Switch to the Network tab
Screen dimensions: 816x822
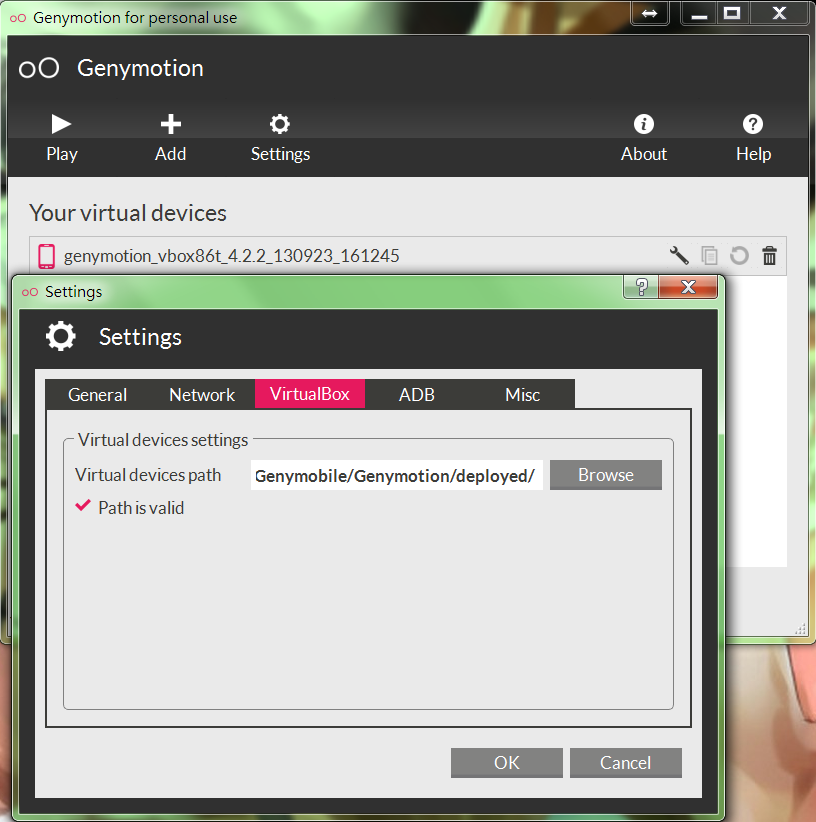click(202, 394)
